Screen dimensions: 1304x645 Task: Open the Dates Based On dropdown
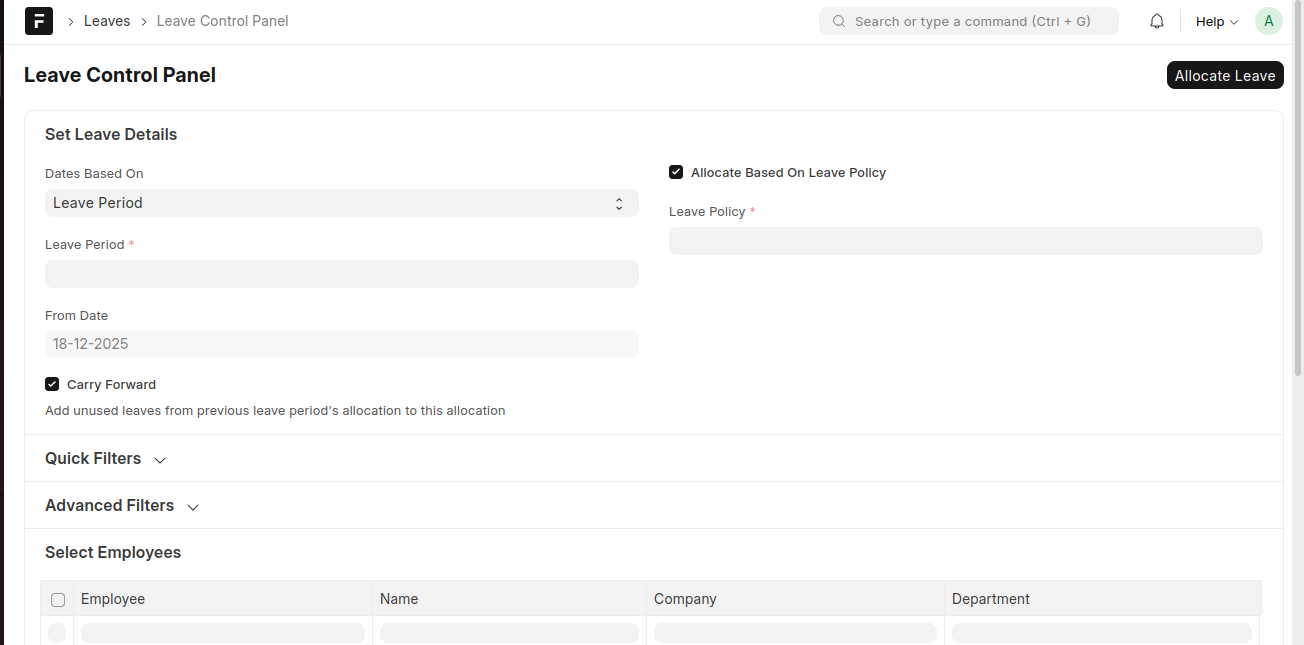click(x=341, y=203)
